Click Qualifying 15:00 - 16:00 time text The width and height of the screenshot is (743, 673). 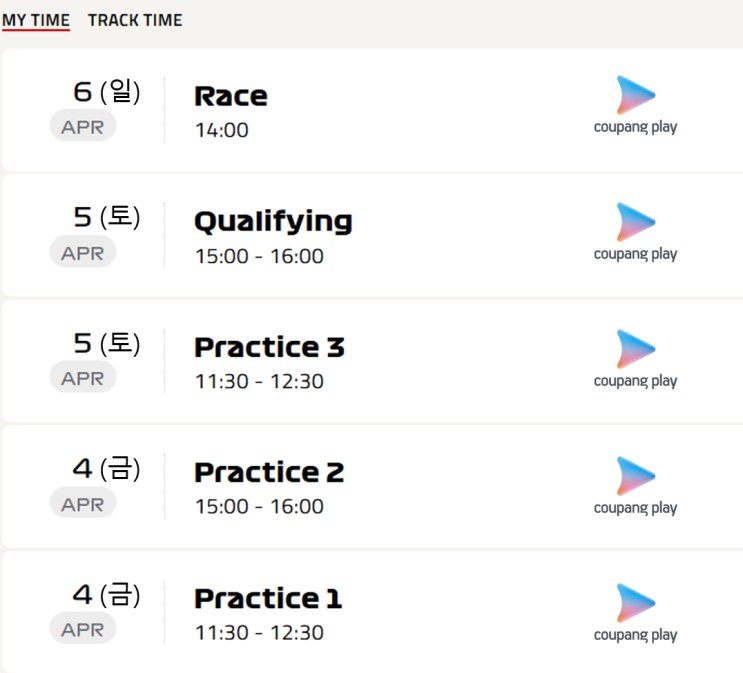(x=259, y=256)
